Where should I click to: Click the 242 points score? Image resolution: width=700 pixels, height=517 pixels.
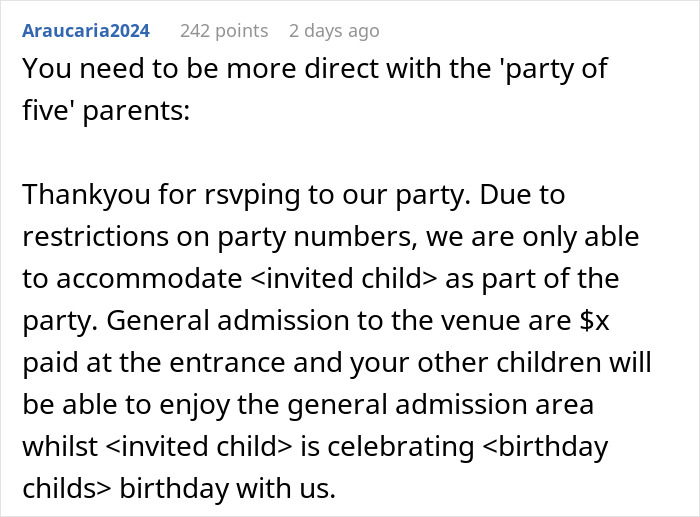point(224,31)
